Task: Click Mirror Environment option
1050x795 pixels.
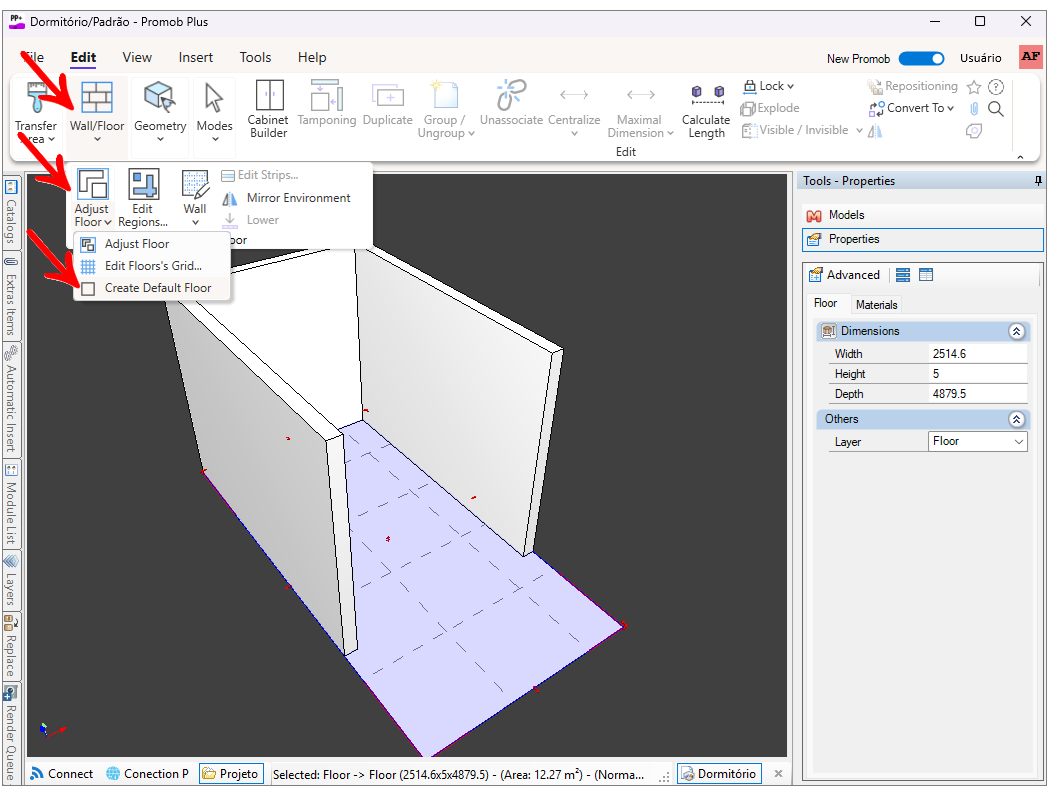Action: pos(298,198)
